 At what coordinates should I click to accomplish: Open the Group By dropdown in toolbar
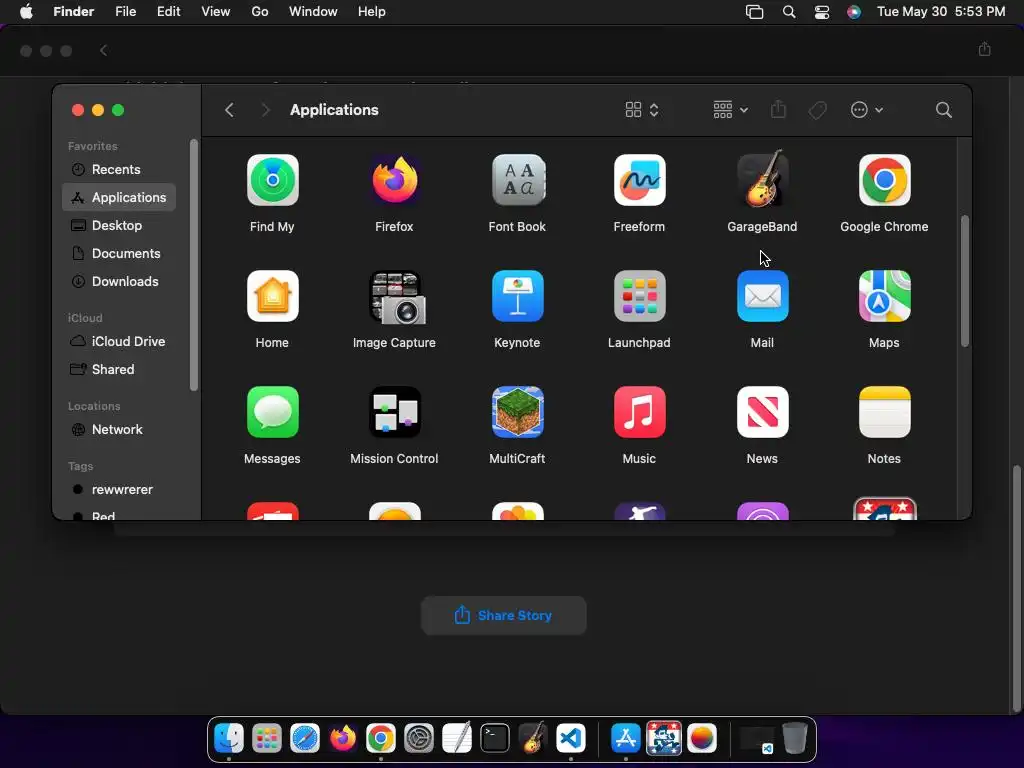point(731,110)
